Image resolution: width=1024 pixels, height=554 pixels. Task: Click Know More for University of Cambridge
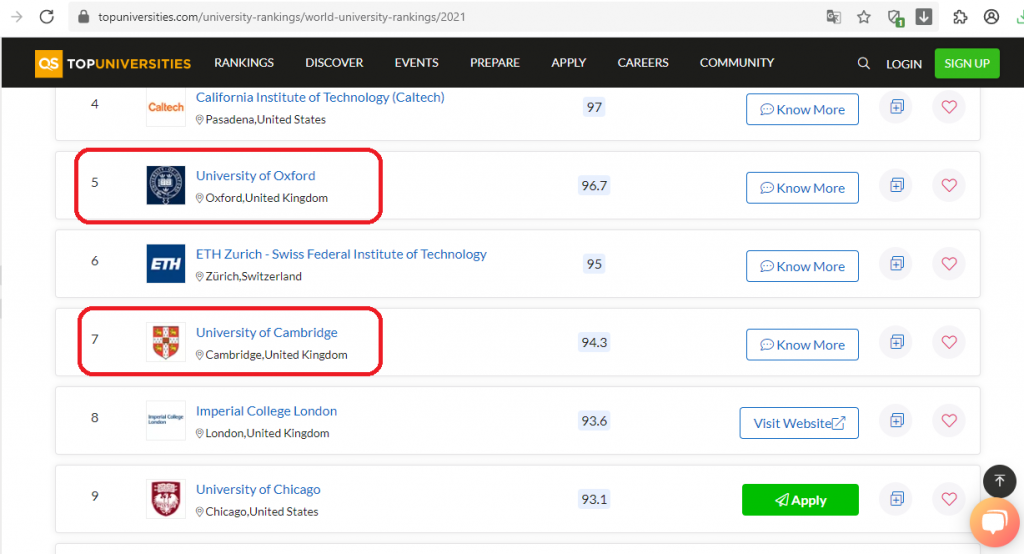pos(802,344)
